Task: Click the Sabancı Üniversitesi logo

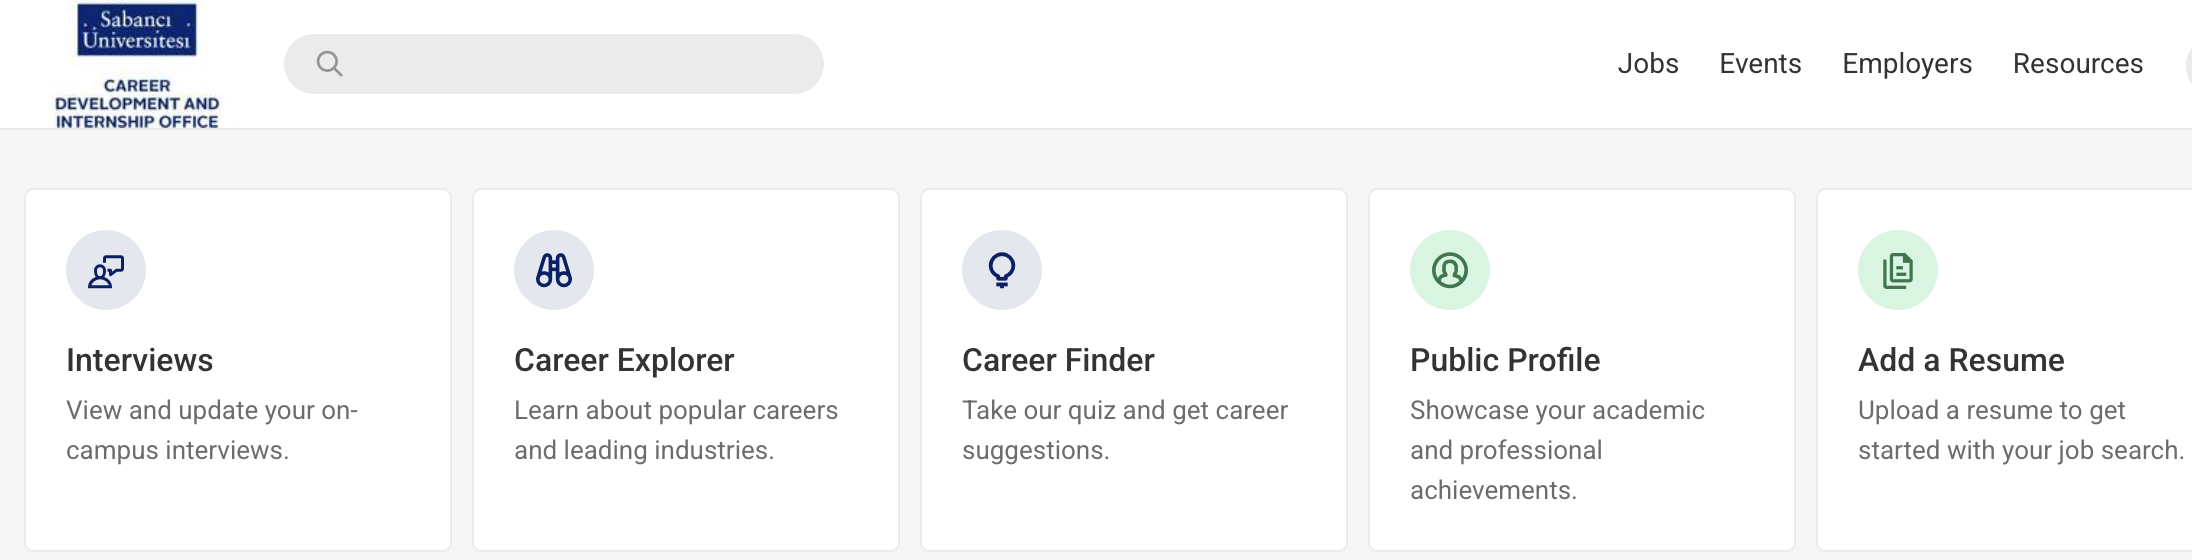Action: (137, 30)
